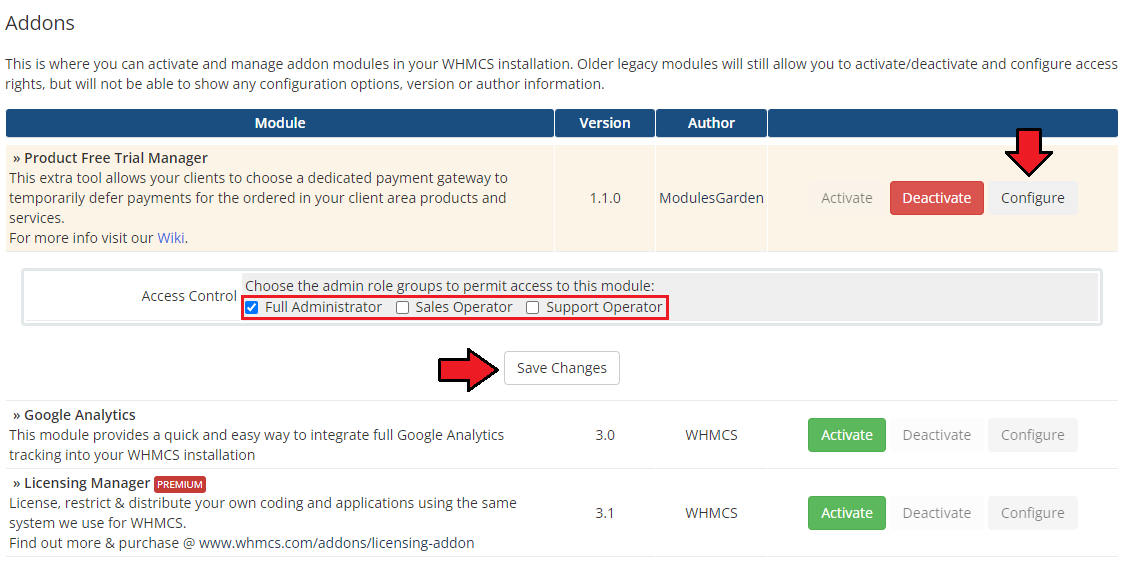
Task: Open the Wiki link
Action: pos(171,238)
